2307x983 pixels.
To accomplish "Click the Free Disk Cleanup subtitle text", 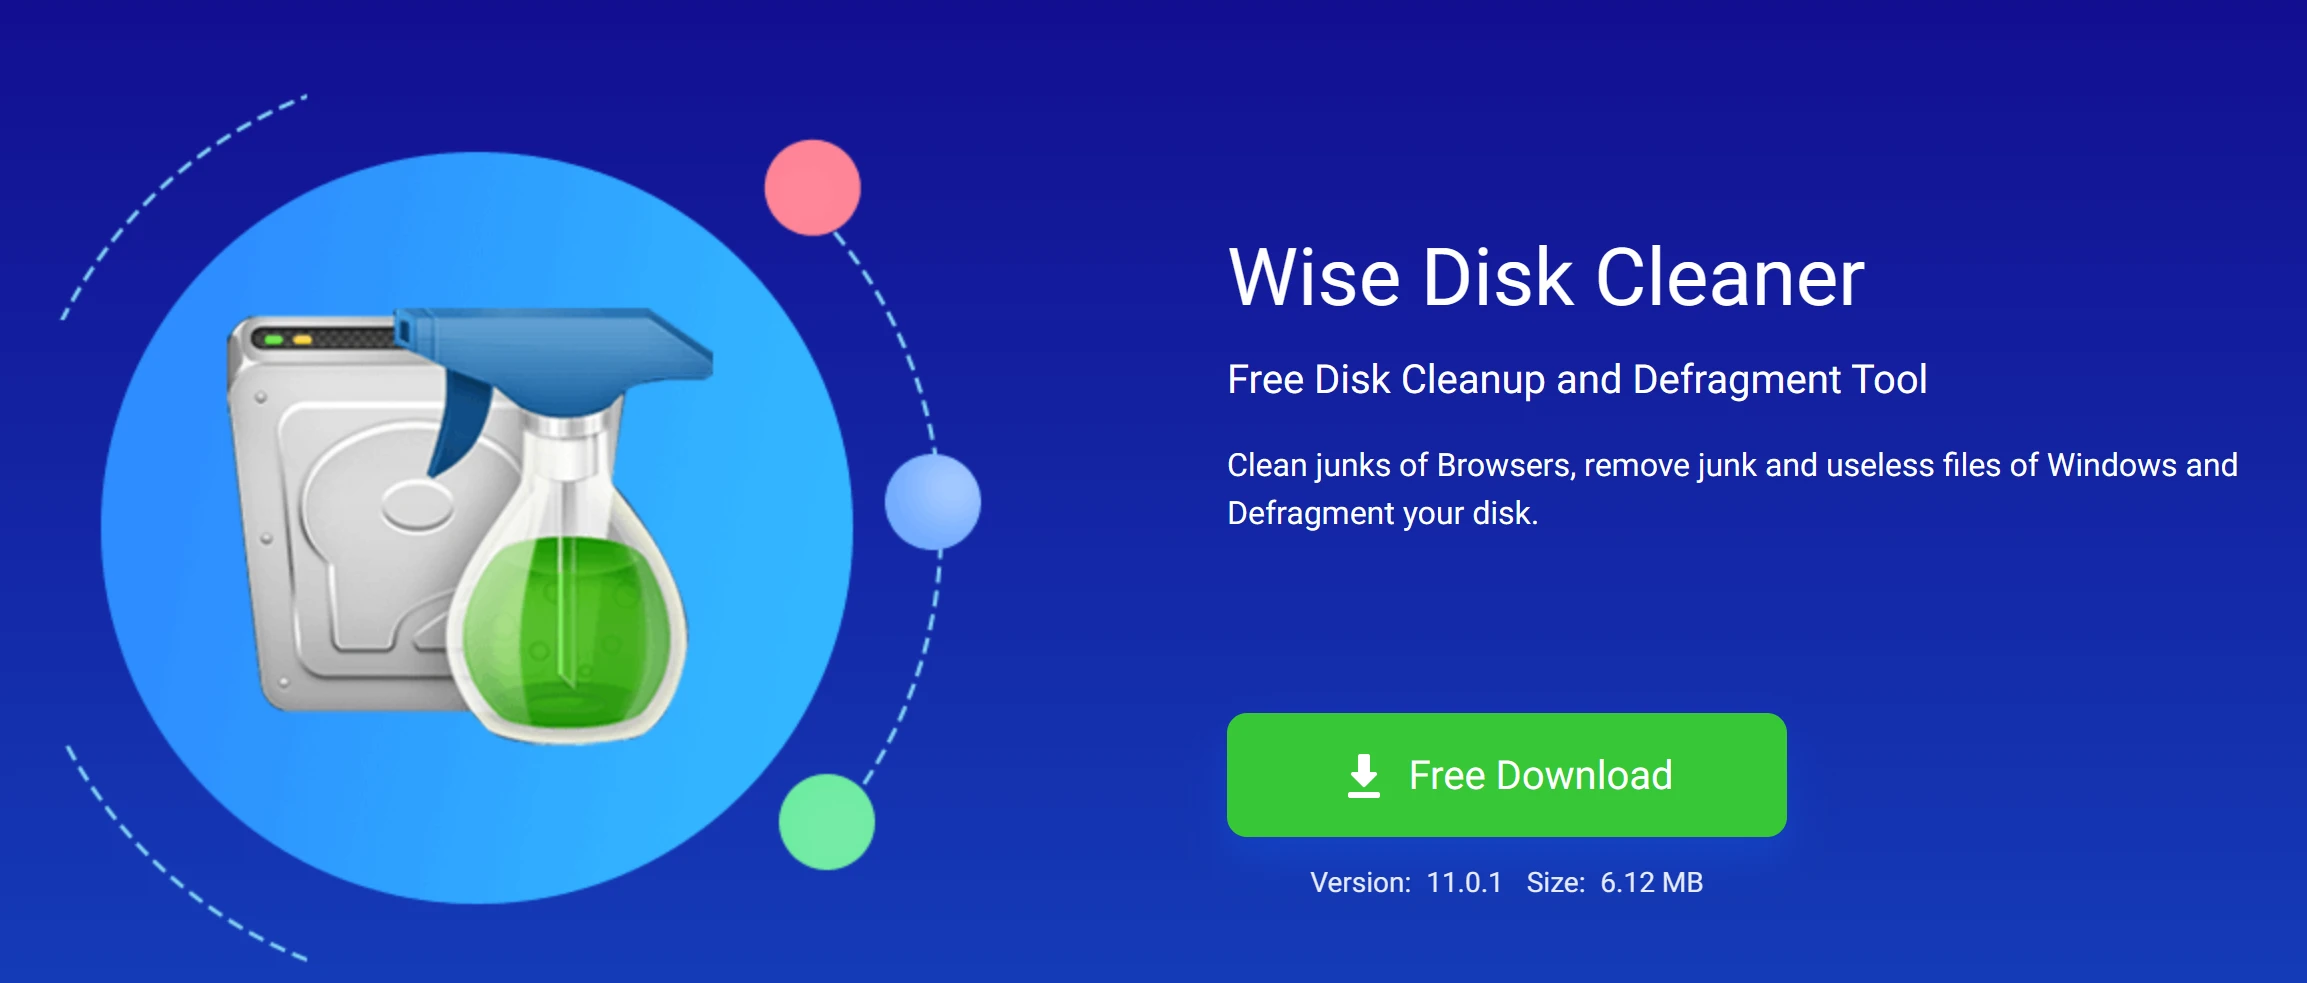I will (1577, 380).
